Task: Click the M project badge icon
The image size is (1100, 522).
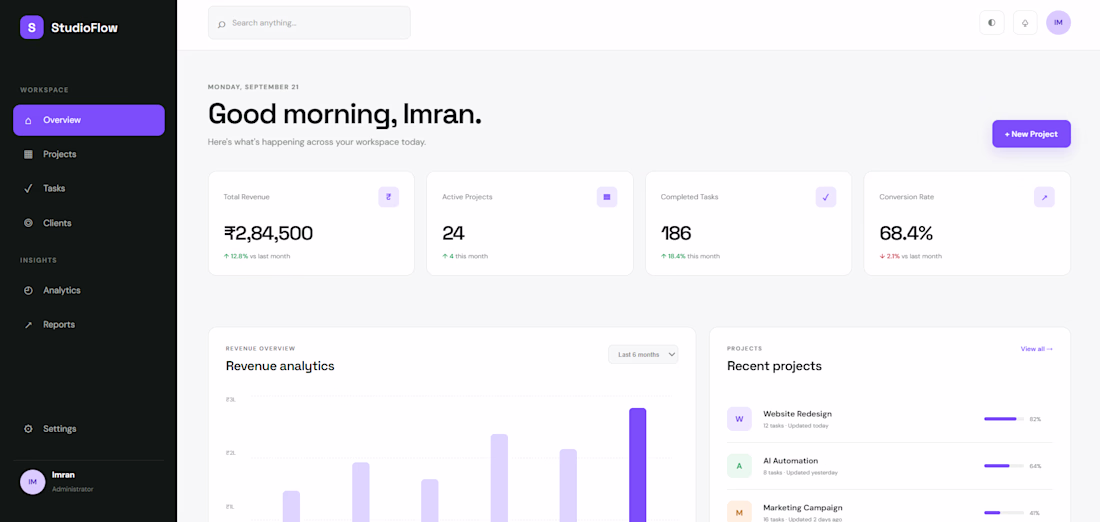Action: [739, 512]
